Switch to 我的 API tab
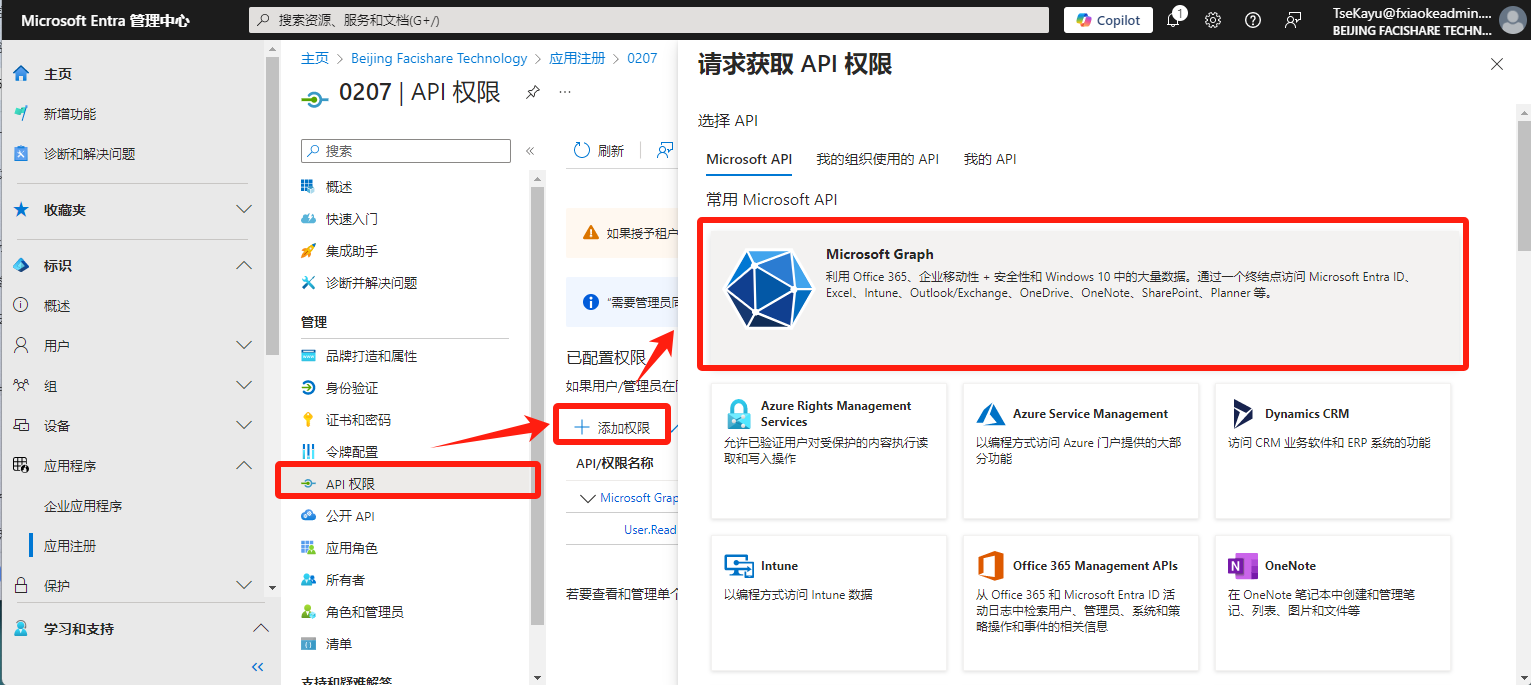 [x=990, y=159]
